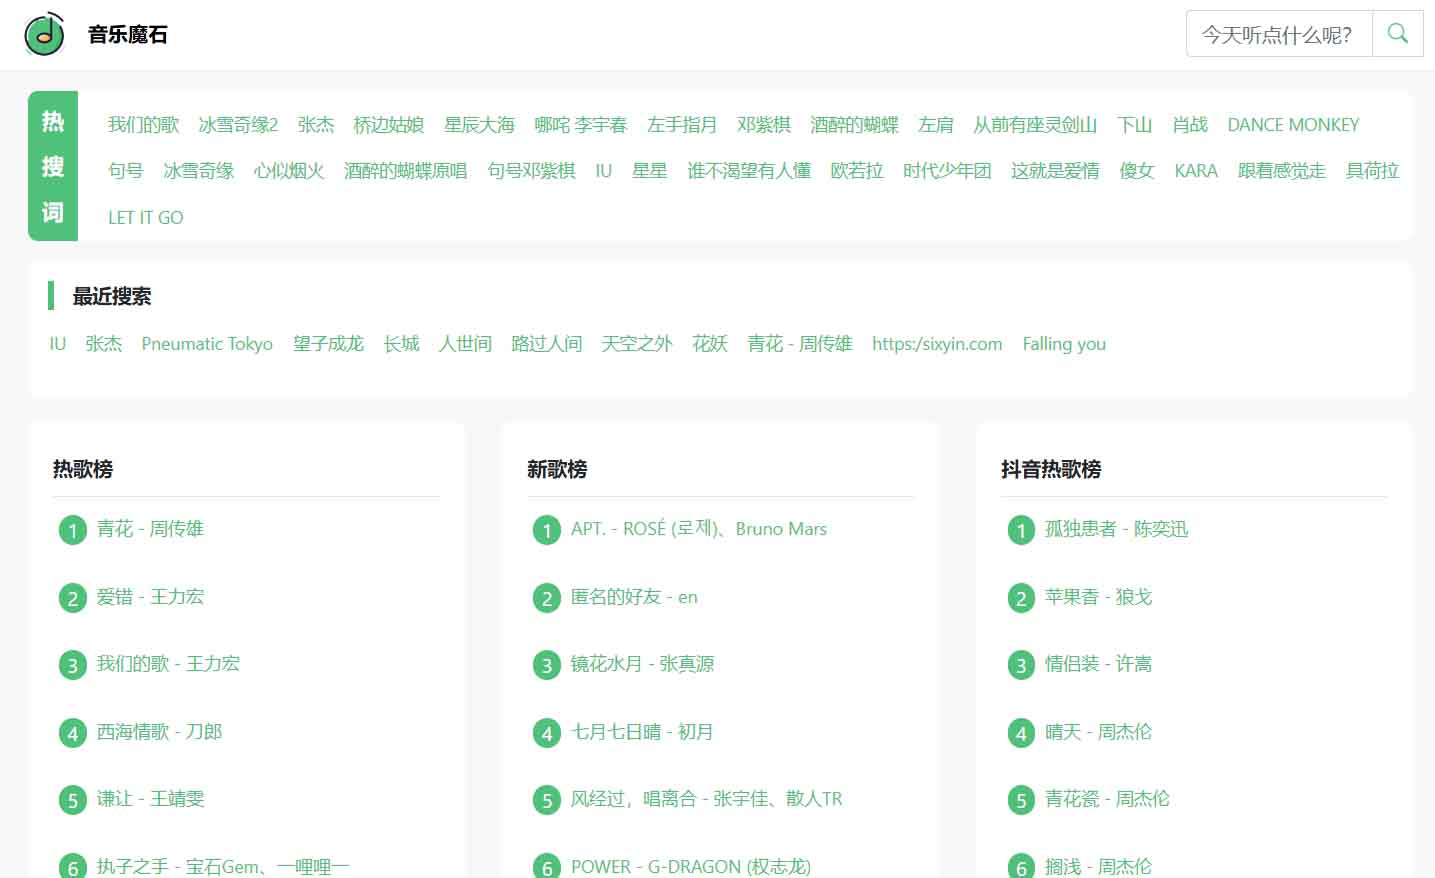
Task: Open recent search 青花 - 周传雄
Action: coord(800,344)
